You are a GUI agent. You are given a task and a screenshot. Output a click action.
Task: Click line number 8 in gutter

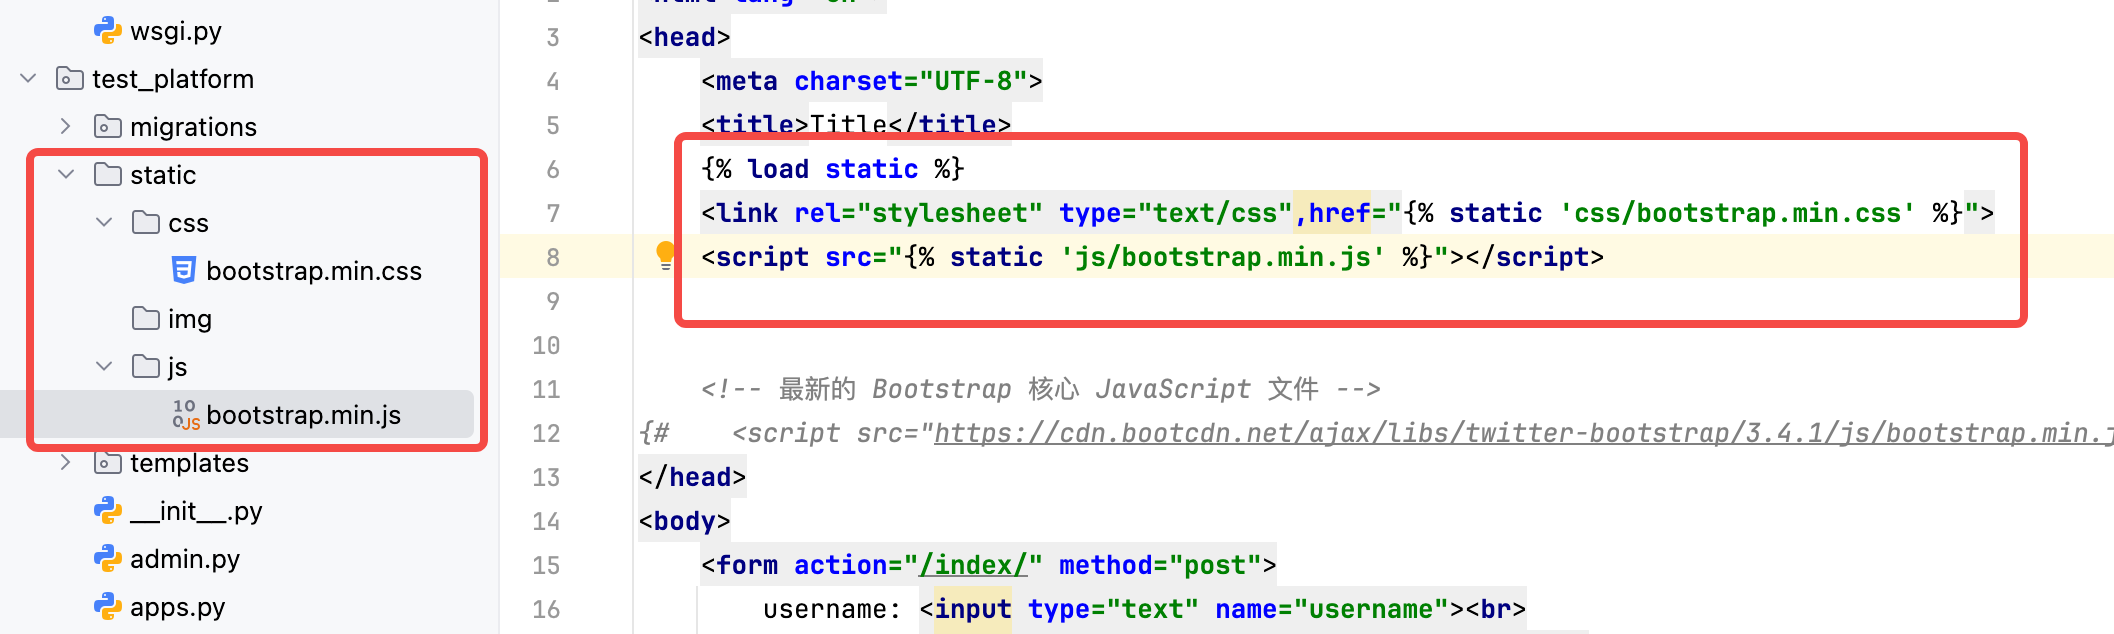[x=553, y=258]
